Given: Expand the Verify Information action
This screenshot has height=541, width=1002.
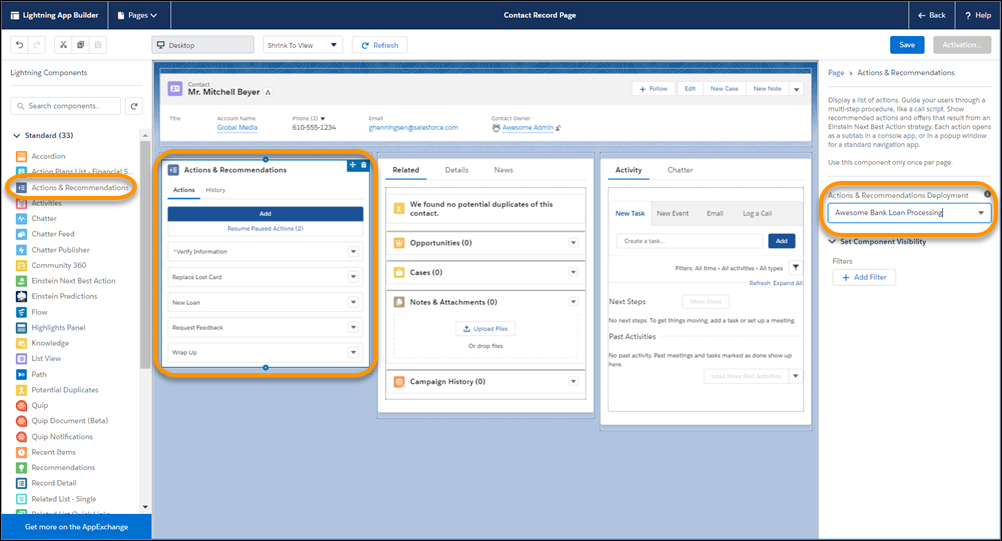Looking at the screenshot, I should tap(353, 252).
